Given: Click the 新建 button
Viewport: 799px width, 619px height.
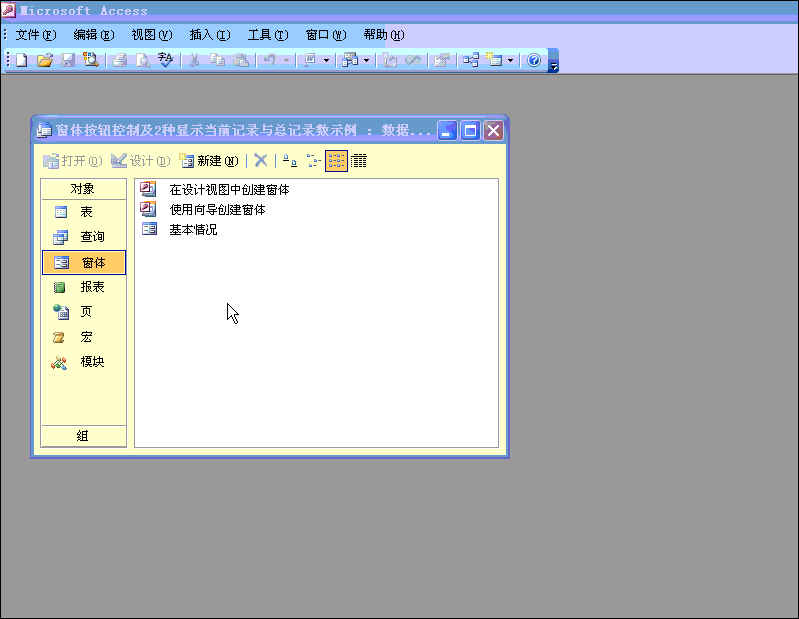Looking at the screenshot, I should pyautogui.click(x=209, y=160).
